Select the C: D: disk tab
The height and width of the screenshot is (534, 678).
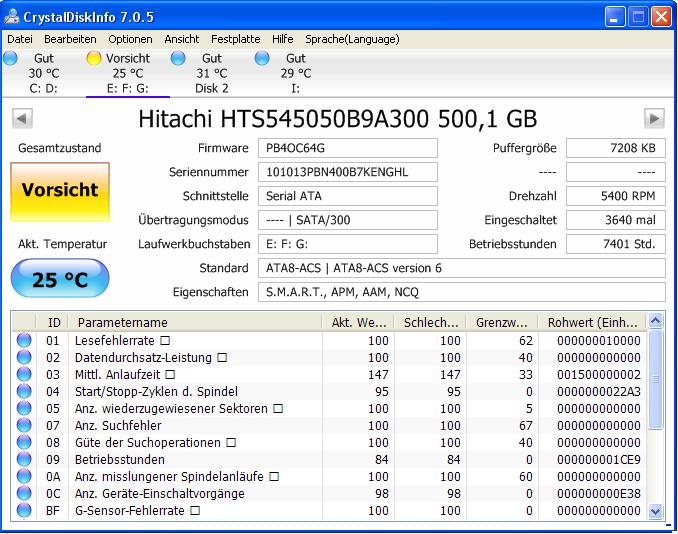[x=43, y=73]
